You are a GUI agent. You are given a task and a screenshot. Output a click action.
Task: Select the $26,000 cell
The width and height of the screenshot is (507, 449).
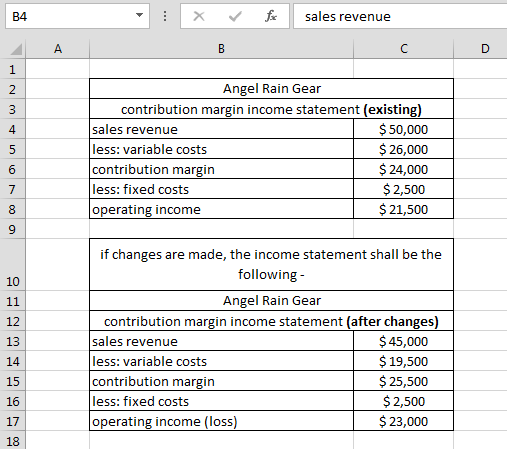click(403, 149)
